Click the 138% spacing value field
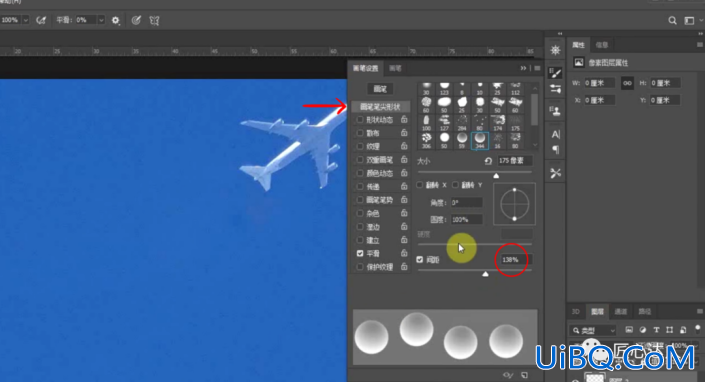 (x=515, y=259)
